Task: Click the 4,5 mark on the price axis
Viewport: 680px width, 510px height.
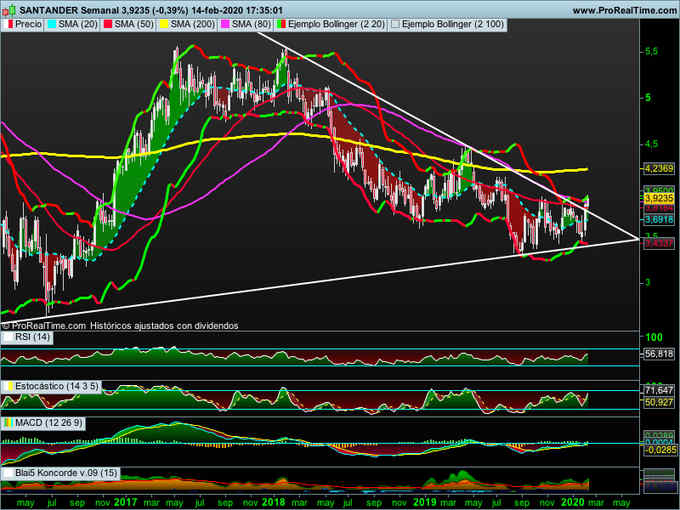Action: (x=651, y=144)
